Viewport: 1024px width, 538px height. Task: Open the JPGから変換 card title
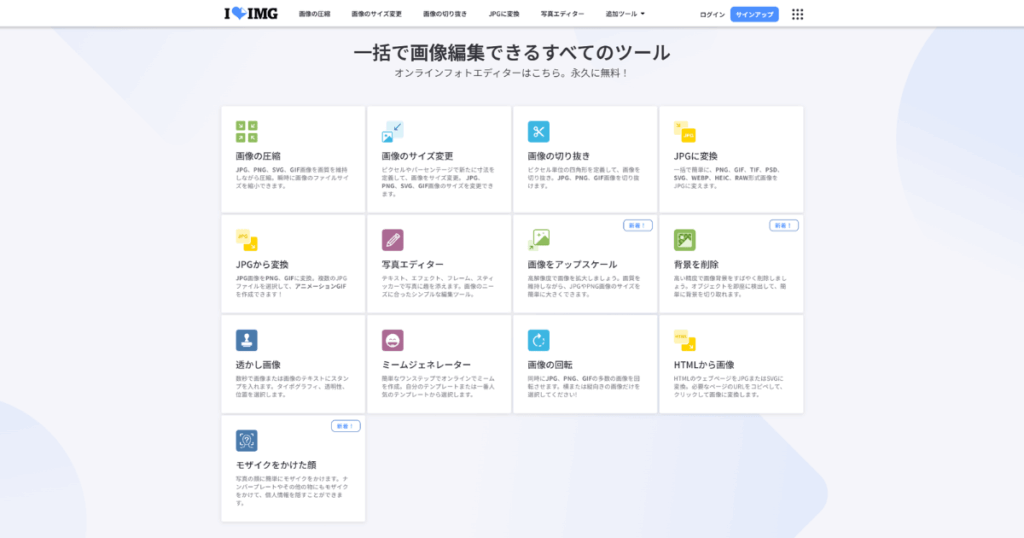pos(262,264)
